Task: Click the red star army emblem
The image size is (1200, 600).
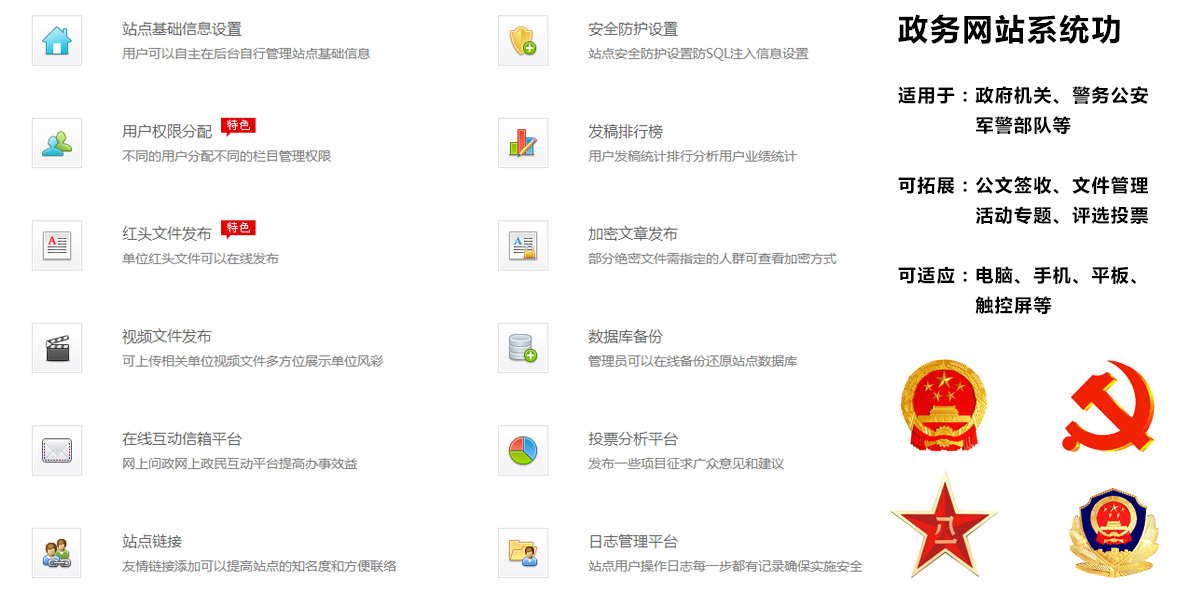Action: [x=943, y=525]
